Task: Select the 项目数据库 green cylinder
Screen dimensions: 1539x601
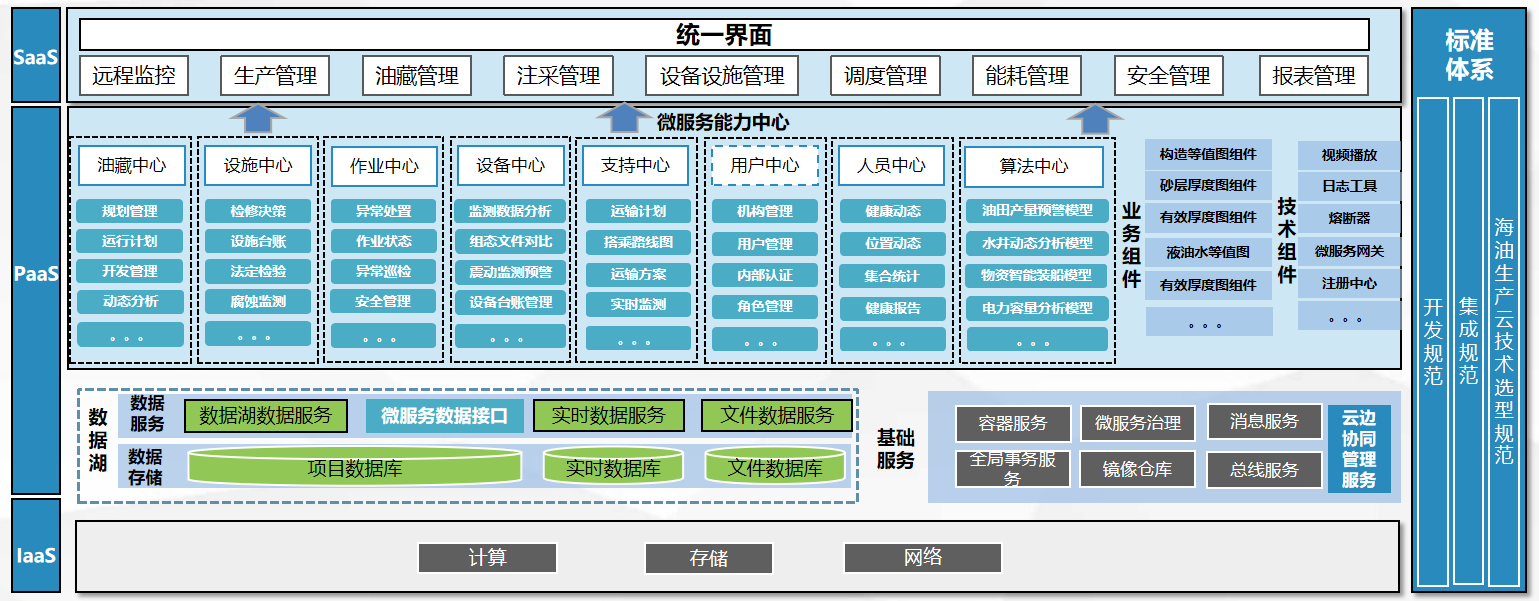Action: (x=354, y=467)
